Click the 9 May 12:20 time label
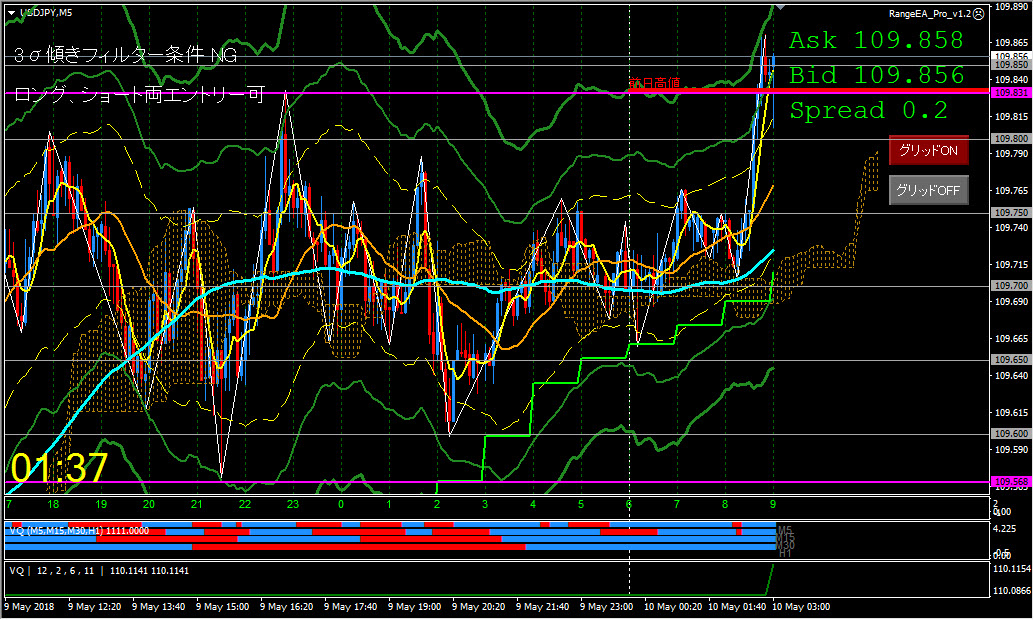This screenshot has width=1034, height=620. coord(94,607)
